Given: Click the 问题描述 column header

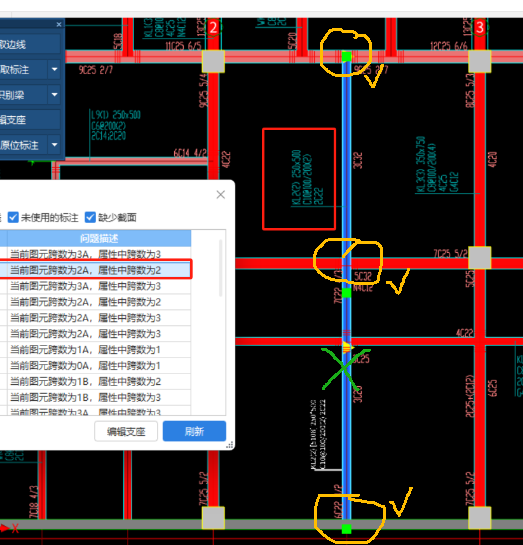Looking at the screenshot, I should click(x=99, y=238).
